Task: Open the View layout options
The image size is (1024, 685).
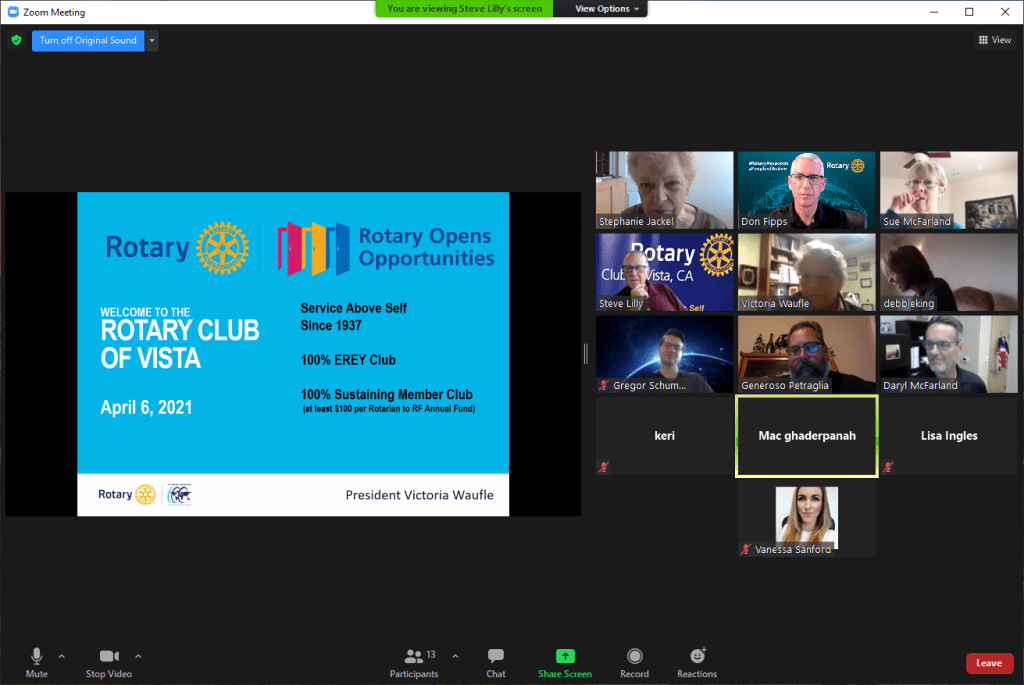Action: pos(994,40)
